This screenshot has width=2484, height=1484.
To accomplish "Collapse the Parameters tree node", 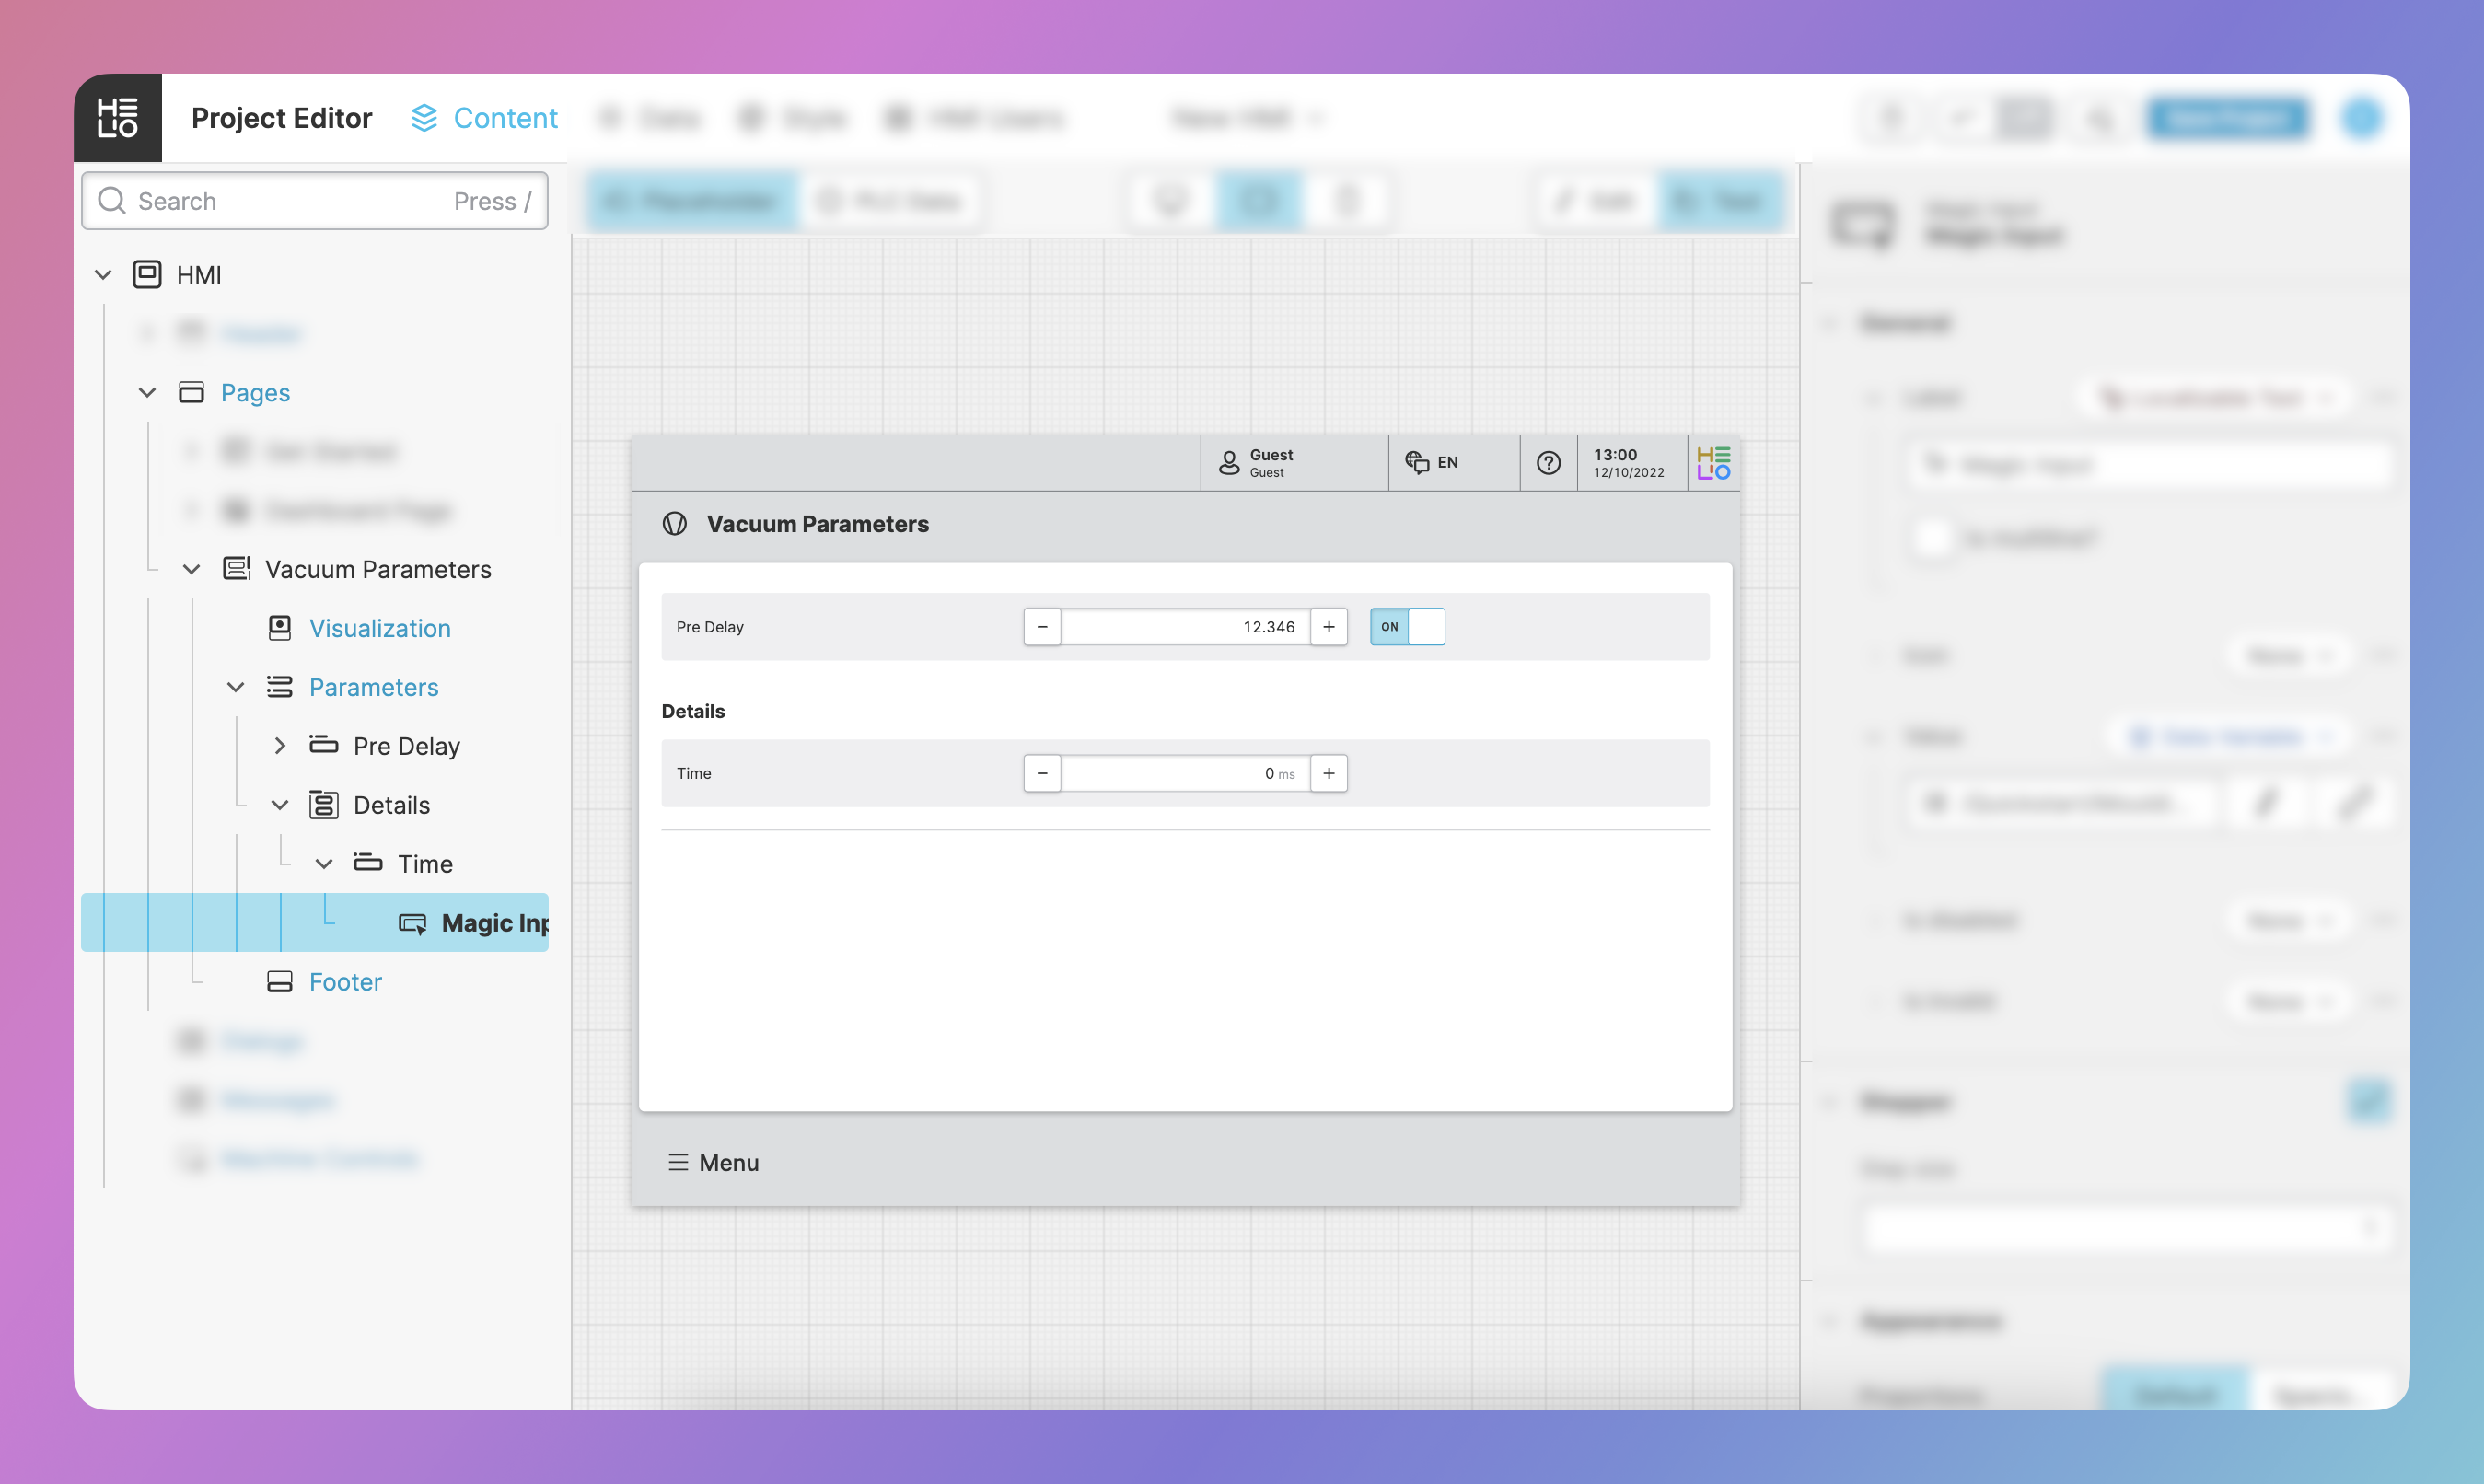I will tap(236, 687).
